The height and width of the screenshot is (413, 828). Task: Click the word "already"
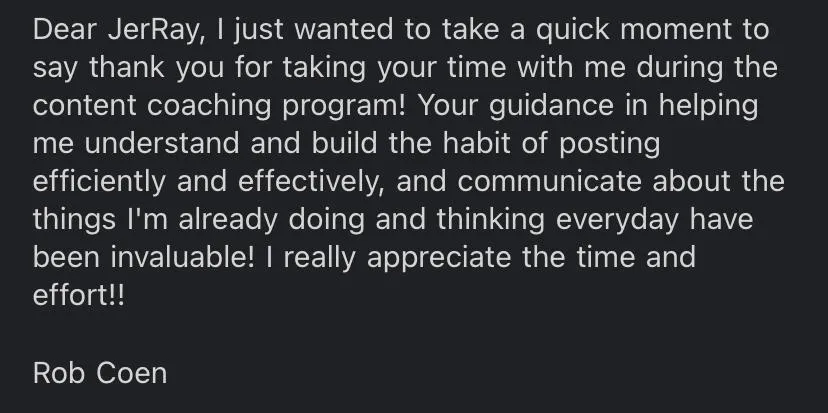pyautogui.click(x=228, y=220)
